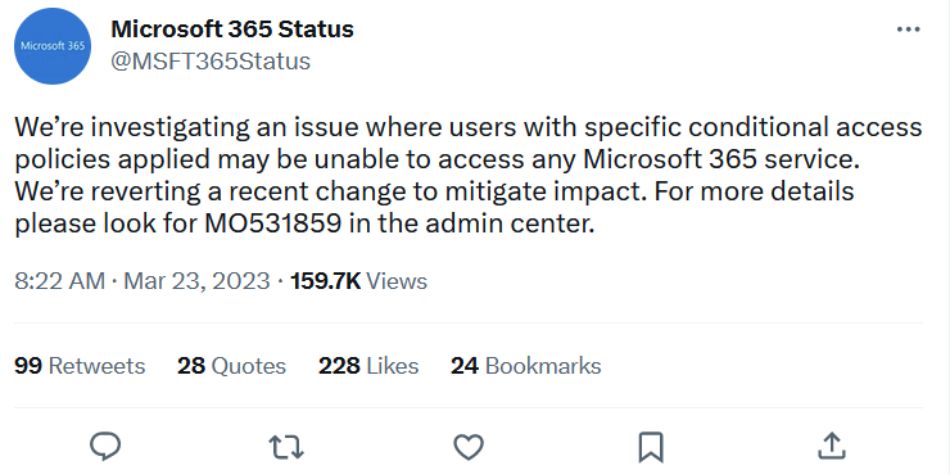Click the blue Microsoft 365 profile avatar
The height and width of the screenshot is (475, 950).
coord(52,46)
